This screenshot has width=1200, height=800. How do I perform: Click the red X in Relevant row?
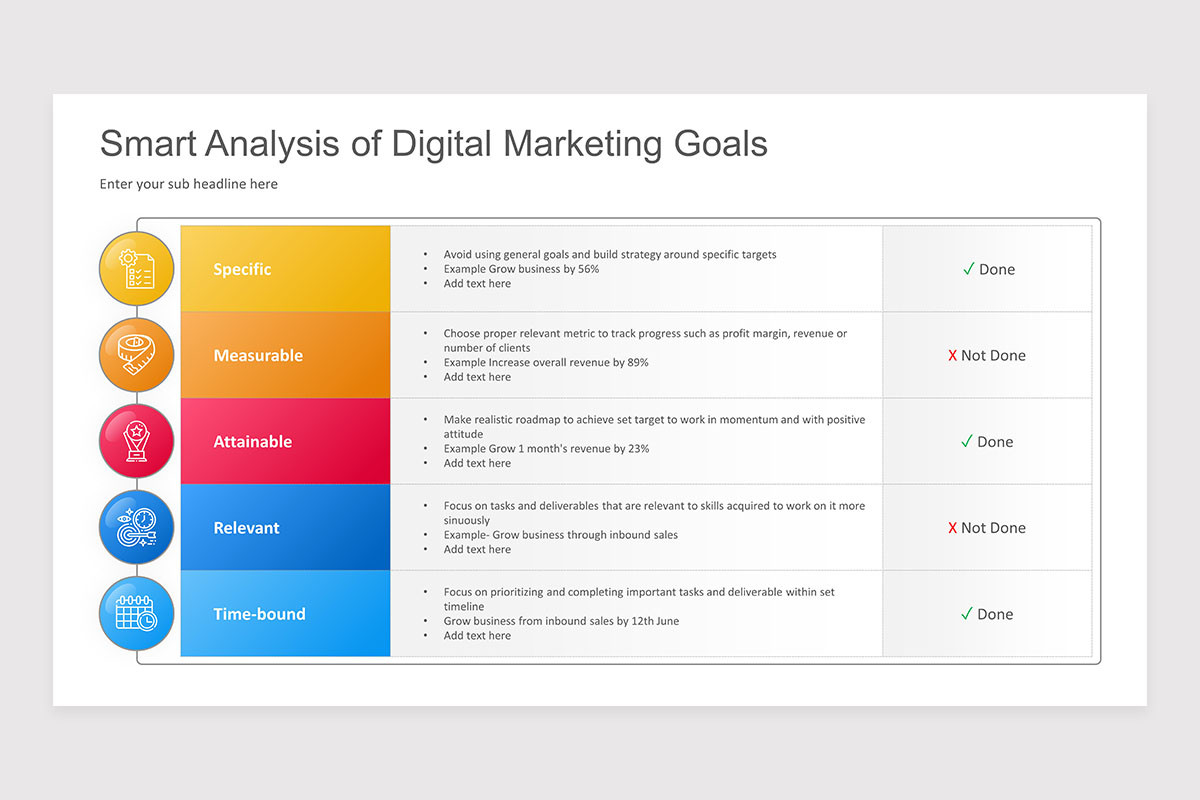(x=953, y=528)
